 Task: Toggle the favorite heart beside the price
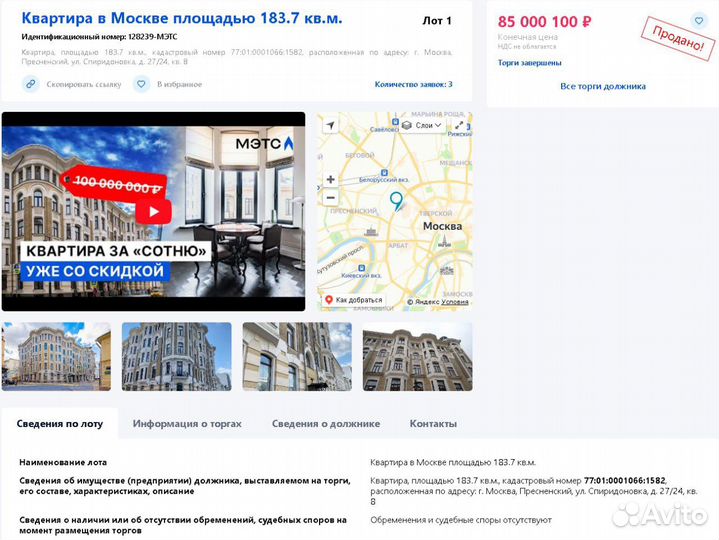699,21
